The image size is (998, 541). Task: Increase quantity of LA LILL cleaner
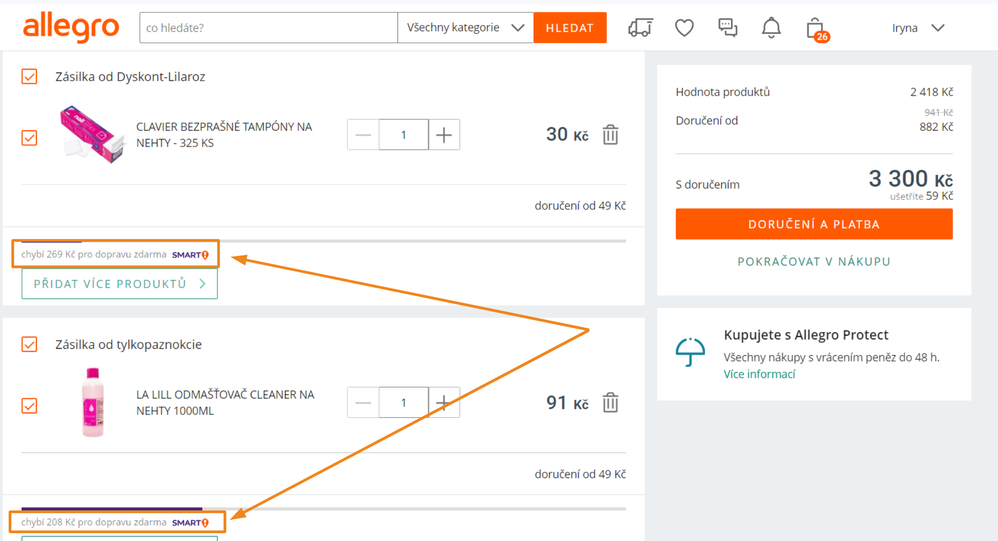pyautogui.click(x=444, y=402)
